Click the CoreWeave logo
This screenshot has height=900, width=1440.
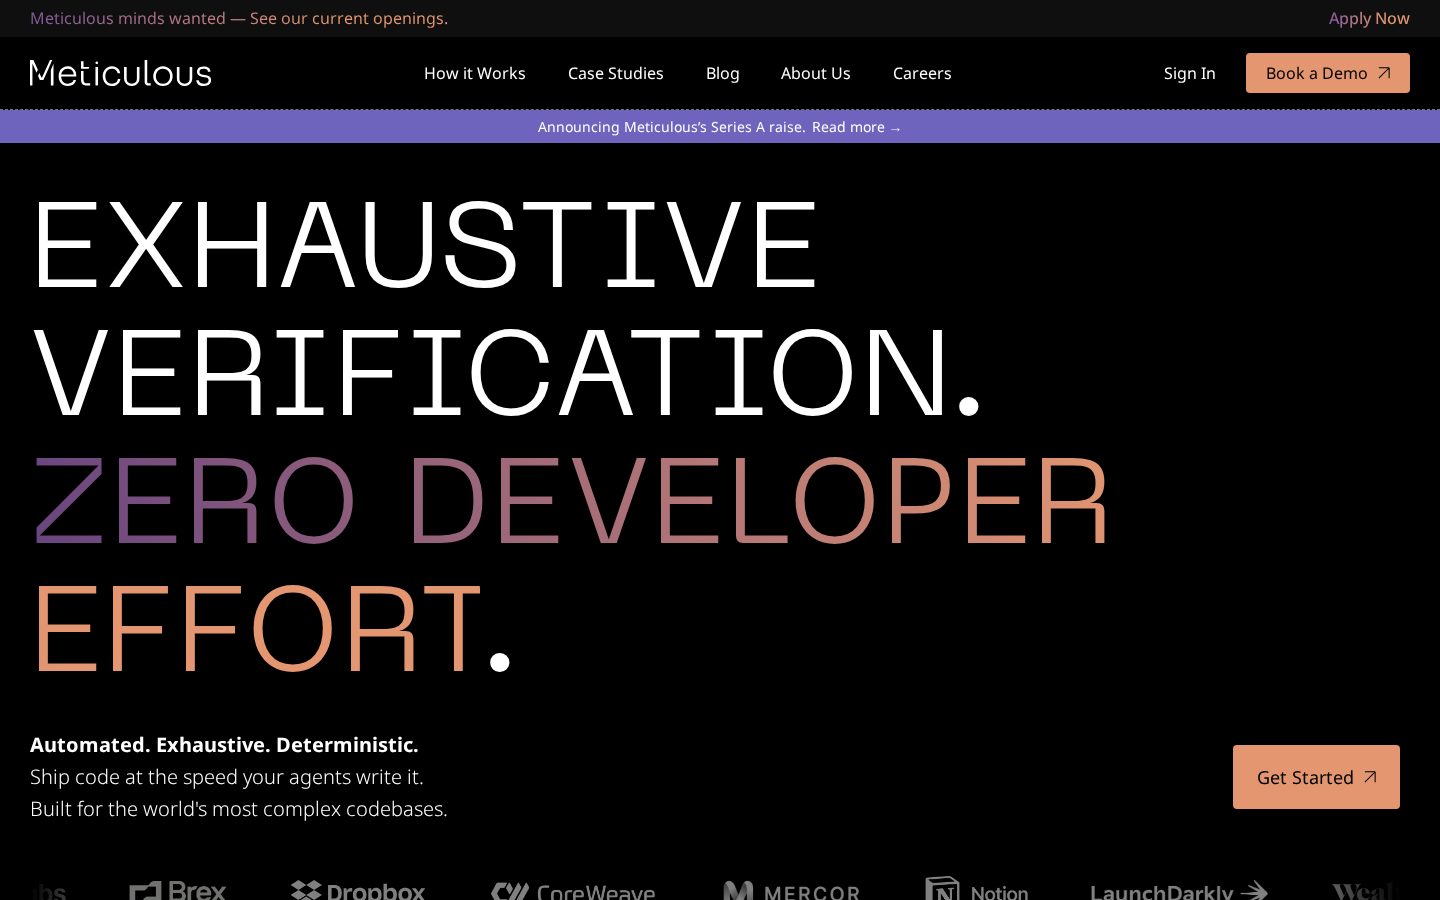[573, 890]
